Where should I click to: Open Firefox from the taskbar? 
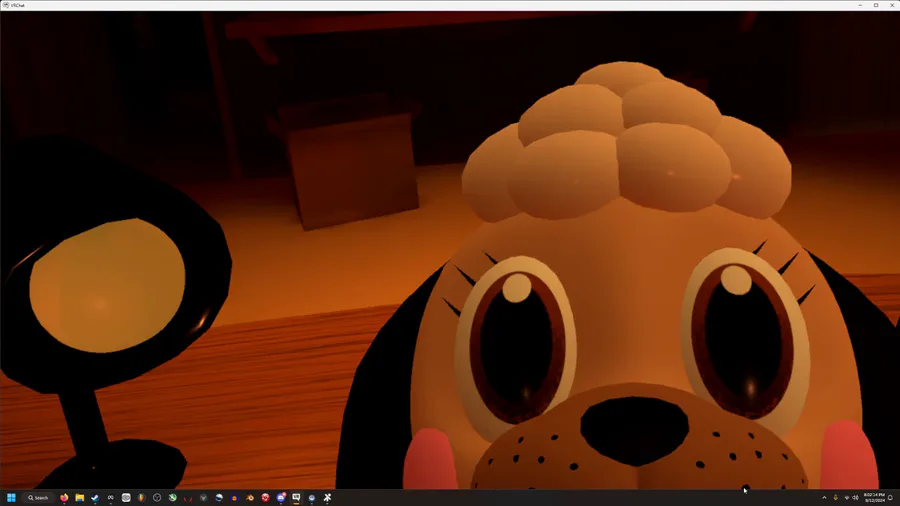(64, 497)
